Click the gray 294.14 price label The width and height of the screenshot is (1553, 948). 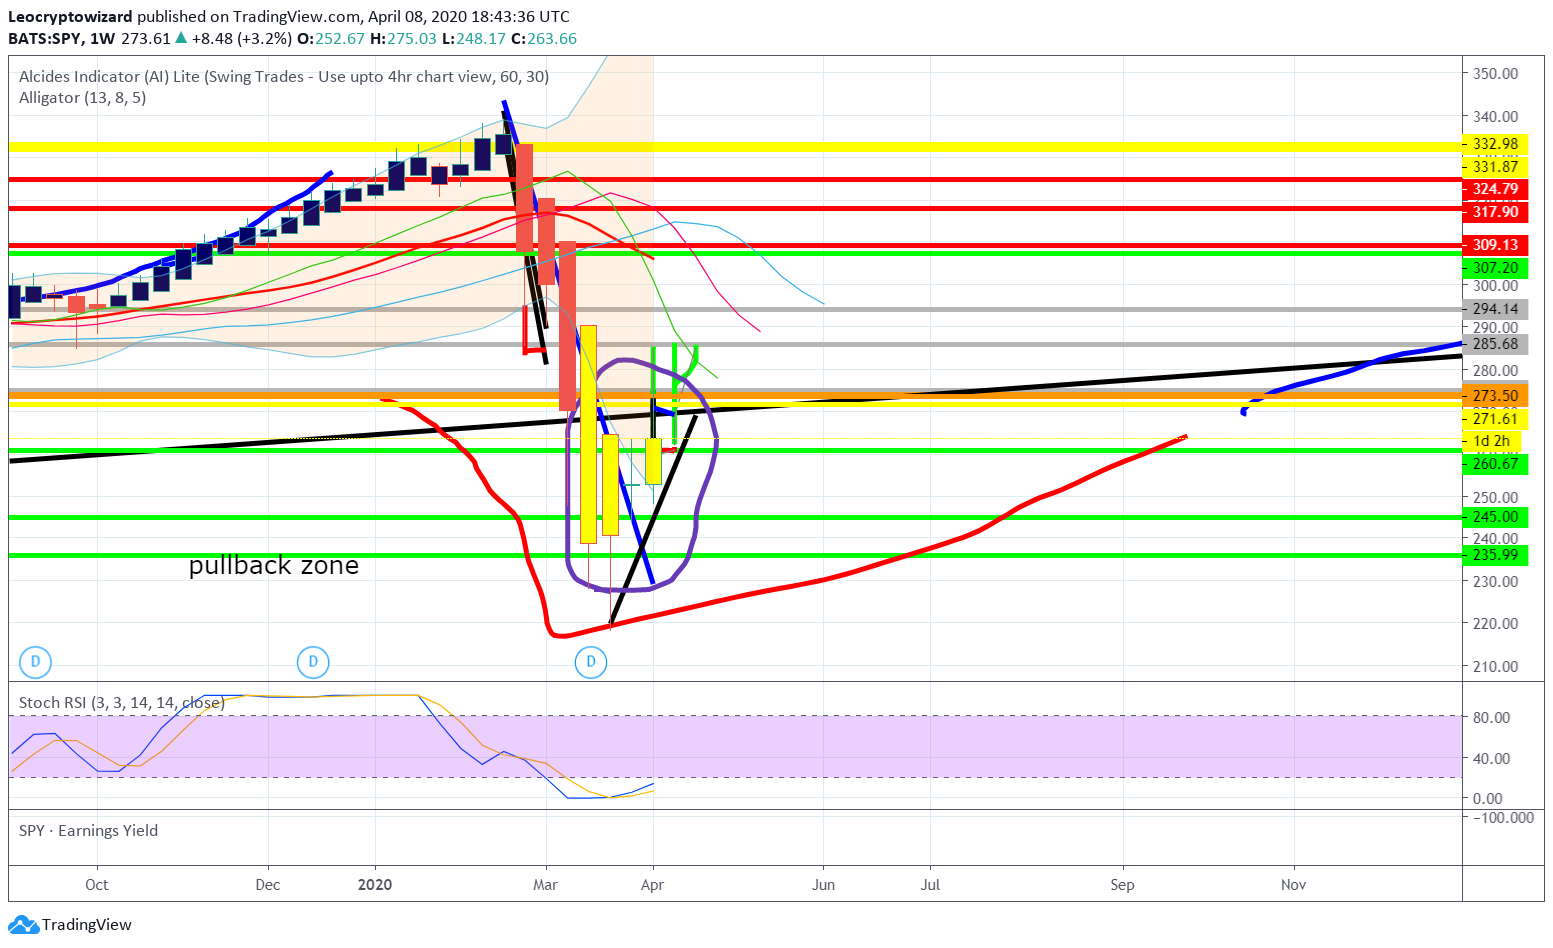tap(1495, 309)
